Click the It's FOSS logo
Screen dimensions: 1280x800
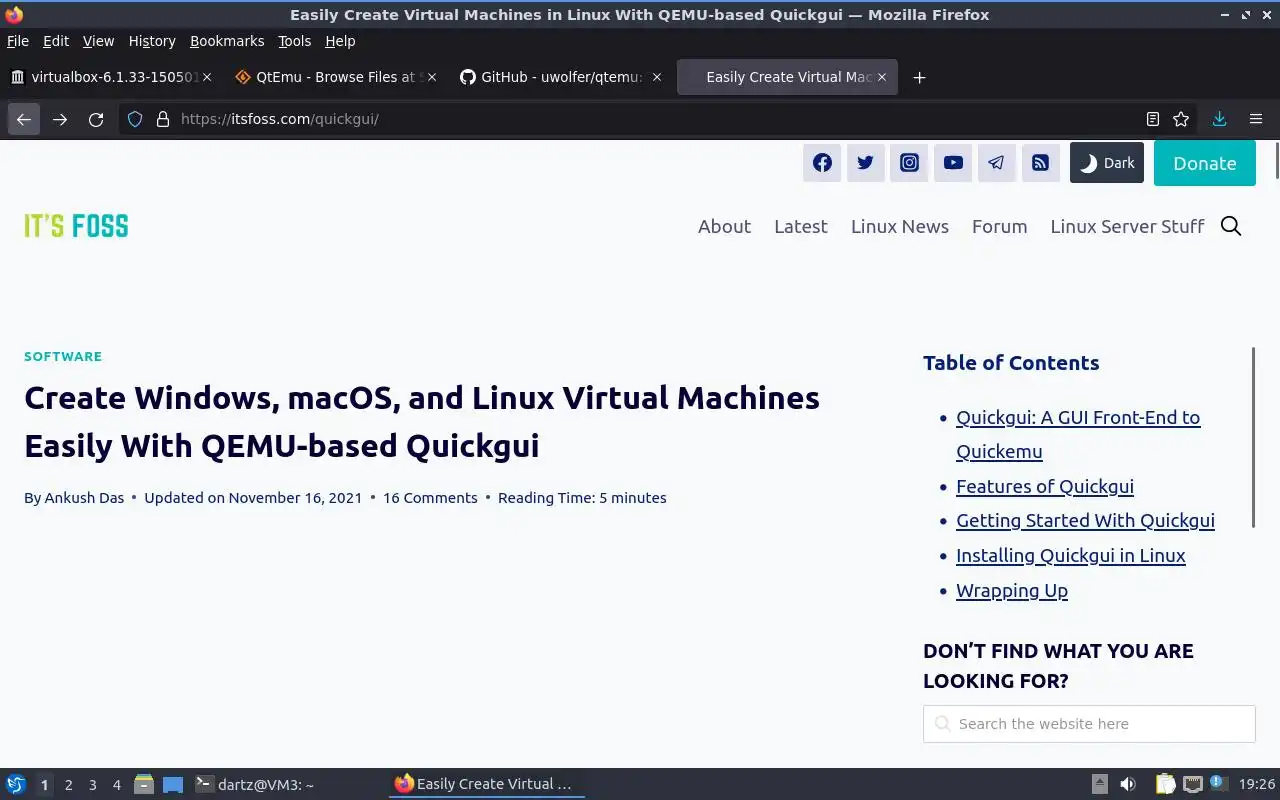coord(76,226)
